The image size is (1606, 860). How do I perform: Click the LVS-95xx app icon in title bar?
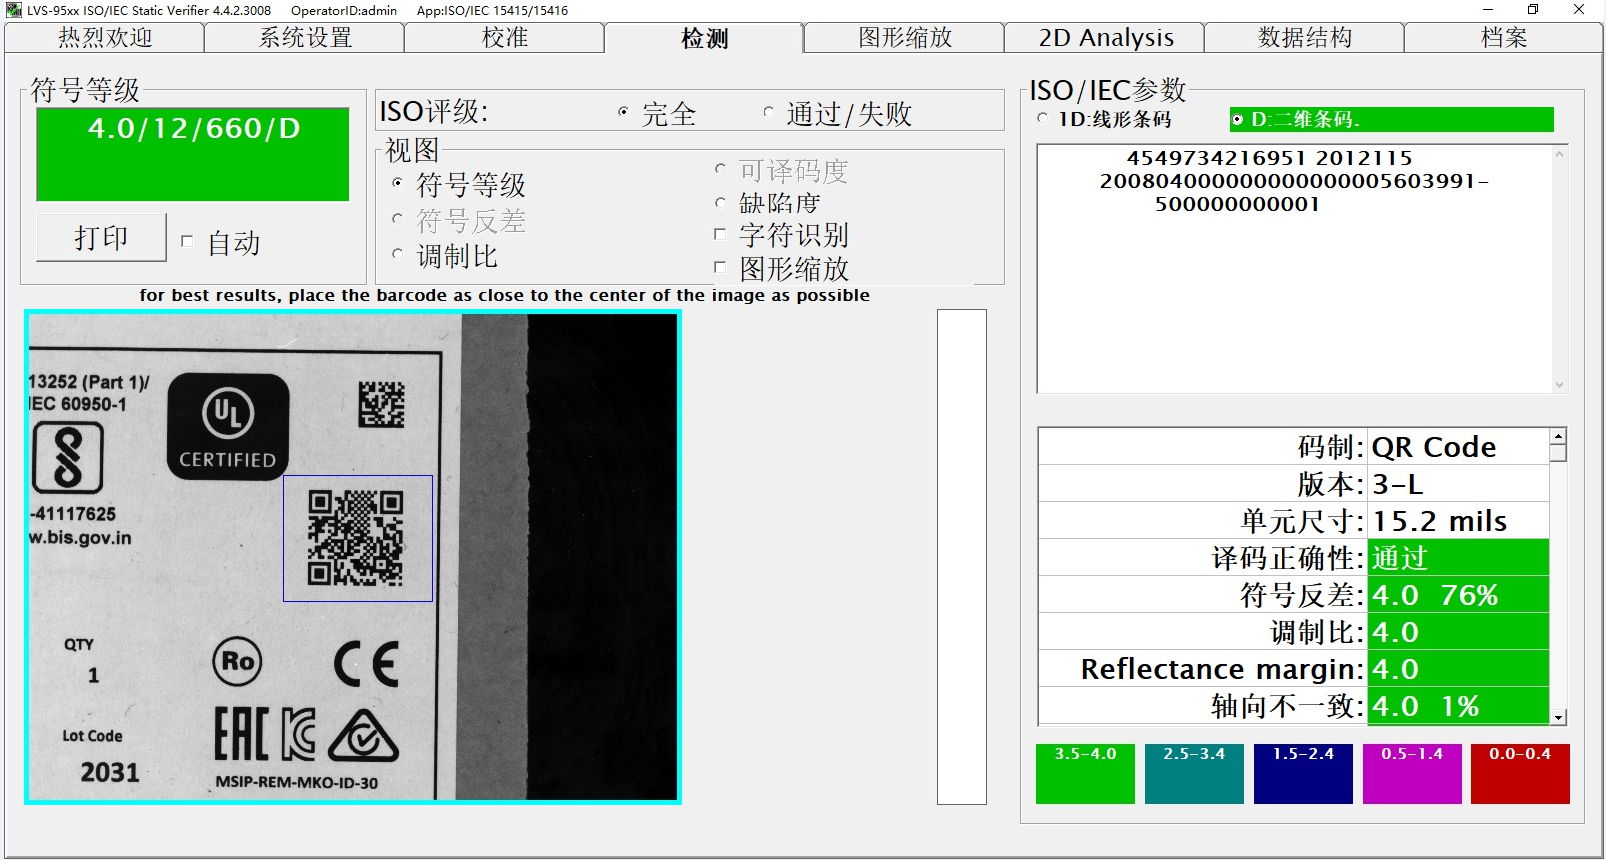13,10
